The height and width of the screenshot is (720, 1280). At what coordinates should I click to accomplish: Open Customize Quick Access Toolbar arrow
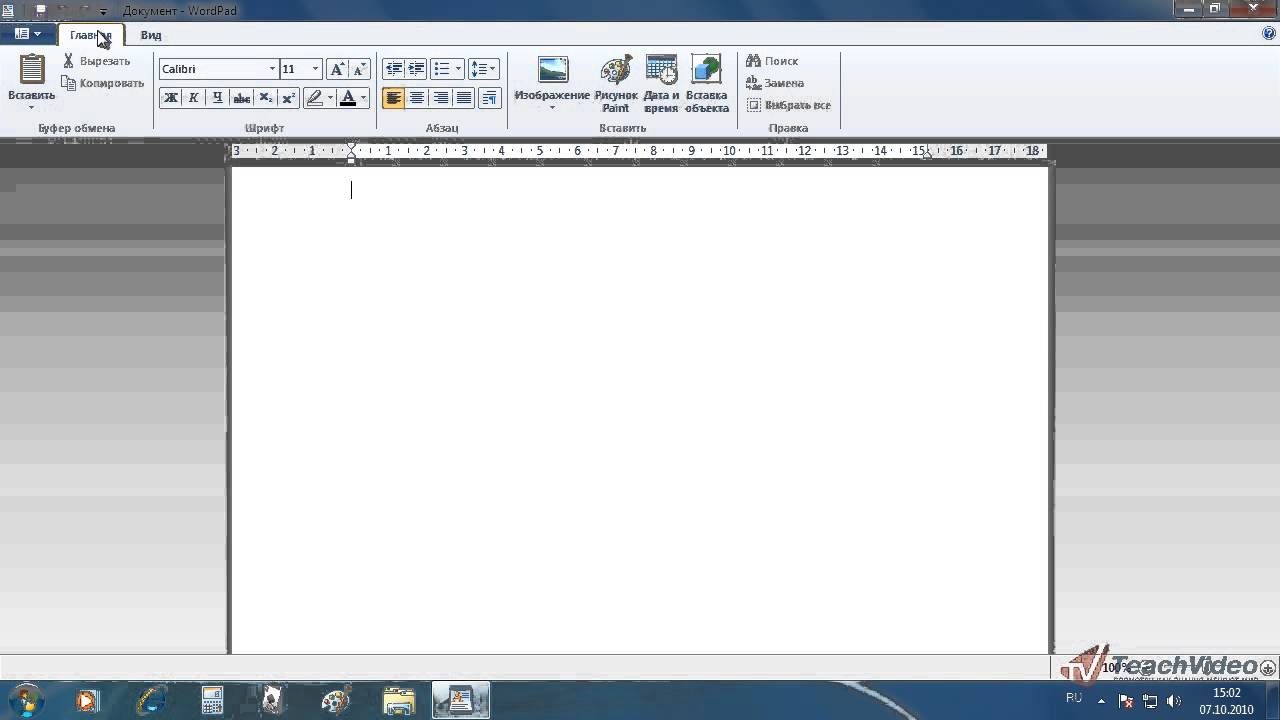pyautogui.click(x=103, y=11)
